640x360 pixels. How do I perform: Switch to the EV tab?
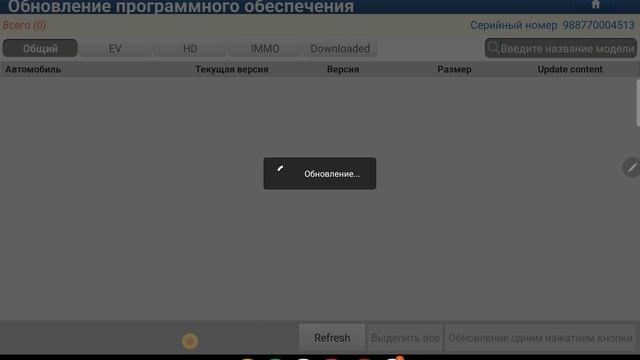[x=115, y=48]
